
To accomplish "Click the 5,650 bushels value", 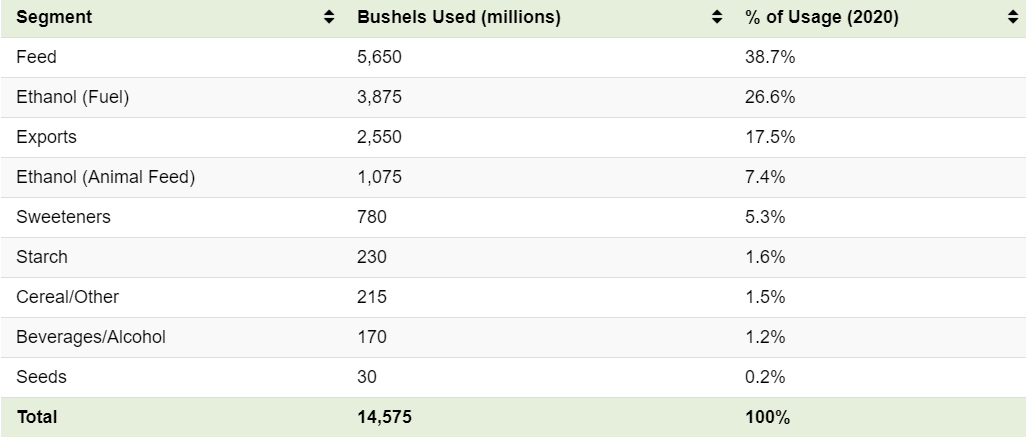I will point(380,58).
